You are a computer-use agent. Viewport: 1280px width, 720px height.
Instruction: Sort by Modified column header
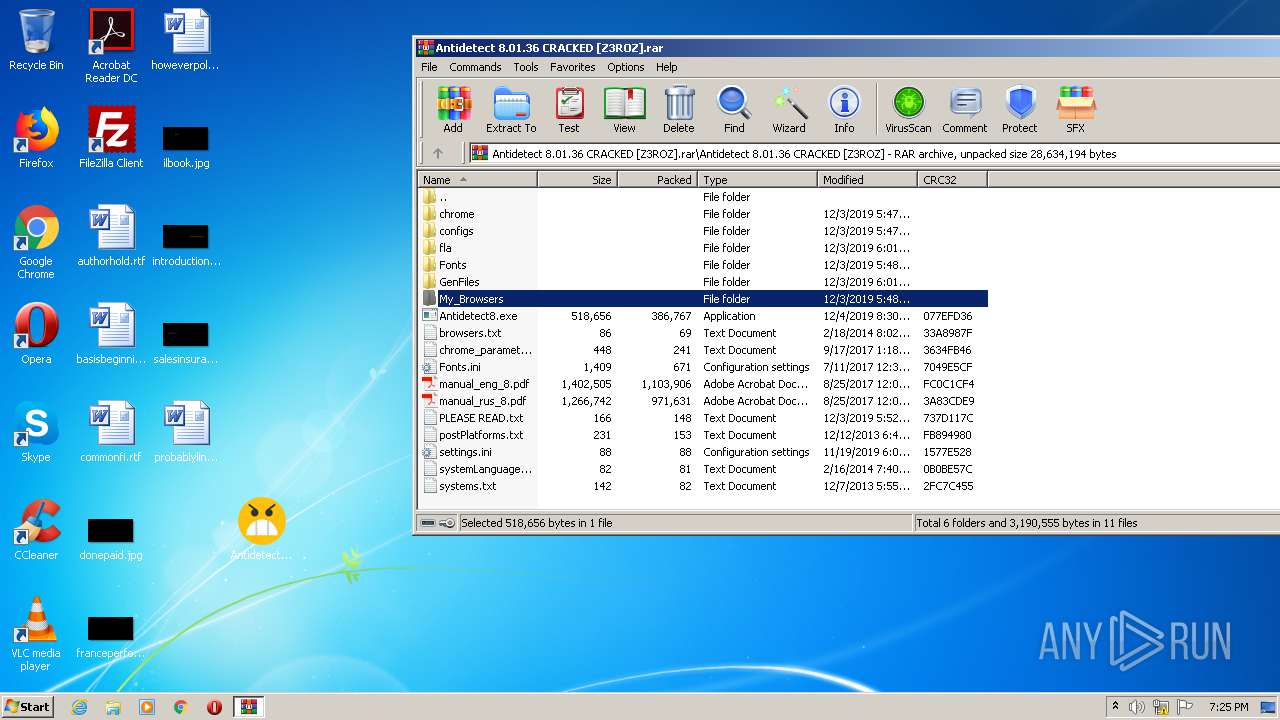pos(867,180)
